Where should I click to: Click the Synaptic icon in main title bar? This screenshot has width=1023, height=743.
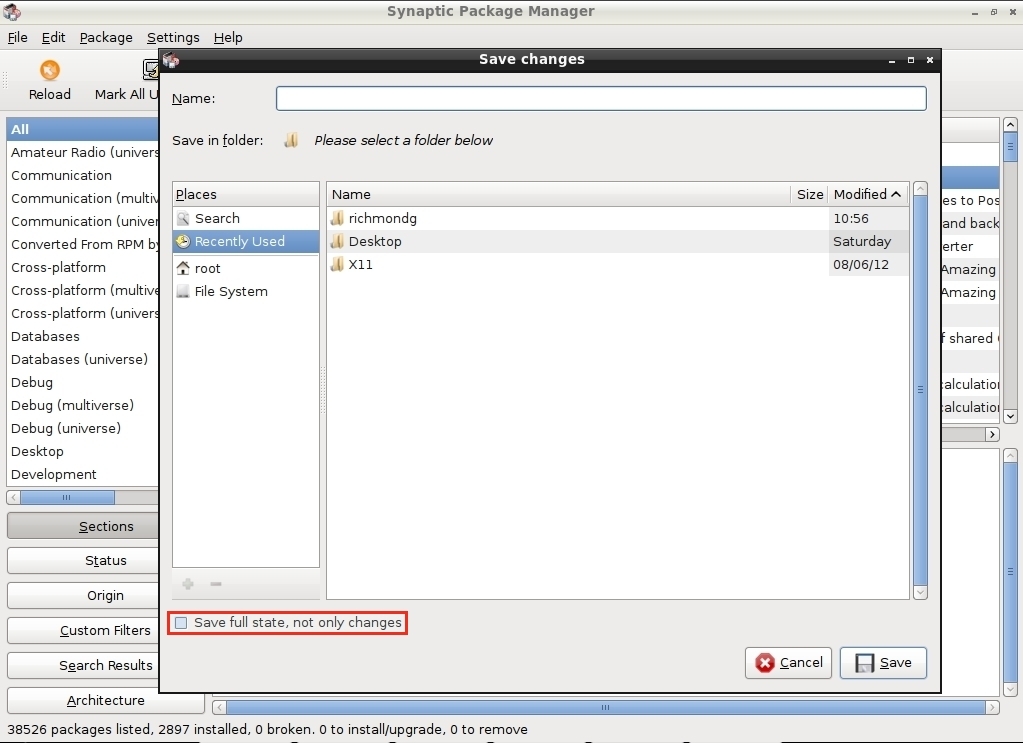(x=12, y=11)
